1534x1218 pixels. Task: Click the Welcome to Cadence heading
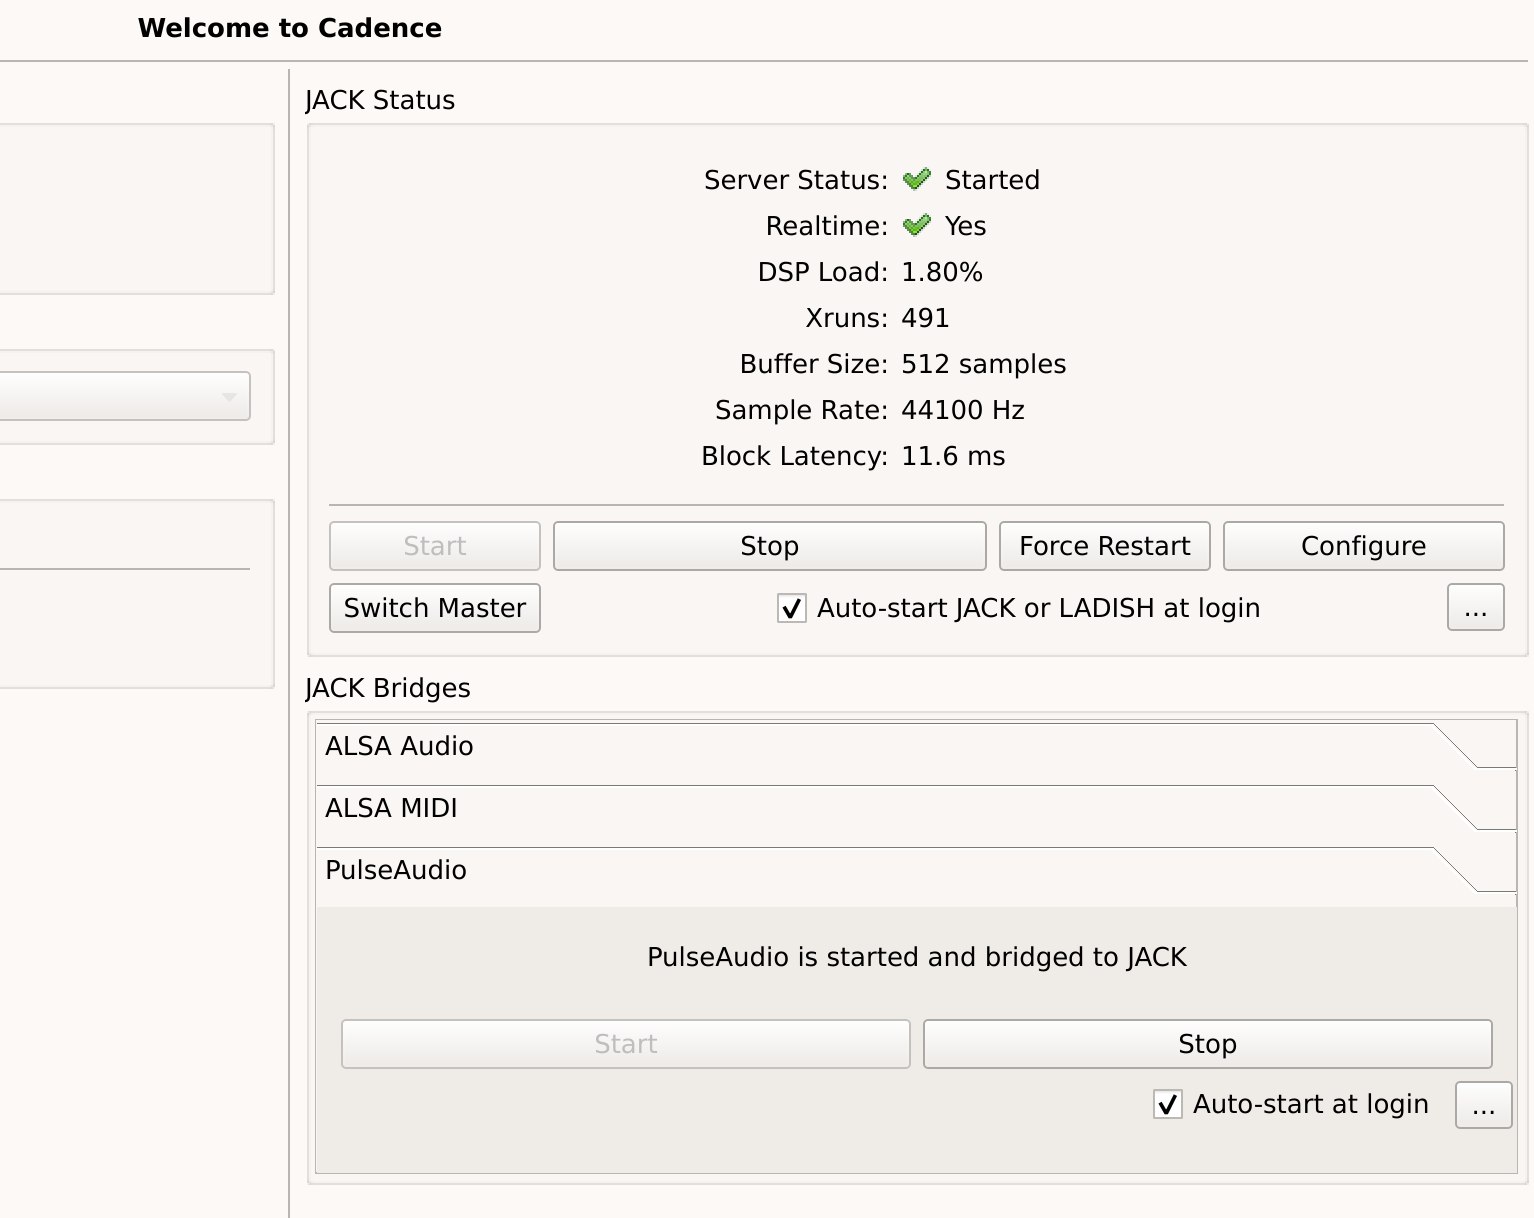(290, 28)
